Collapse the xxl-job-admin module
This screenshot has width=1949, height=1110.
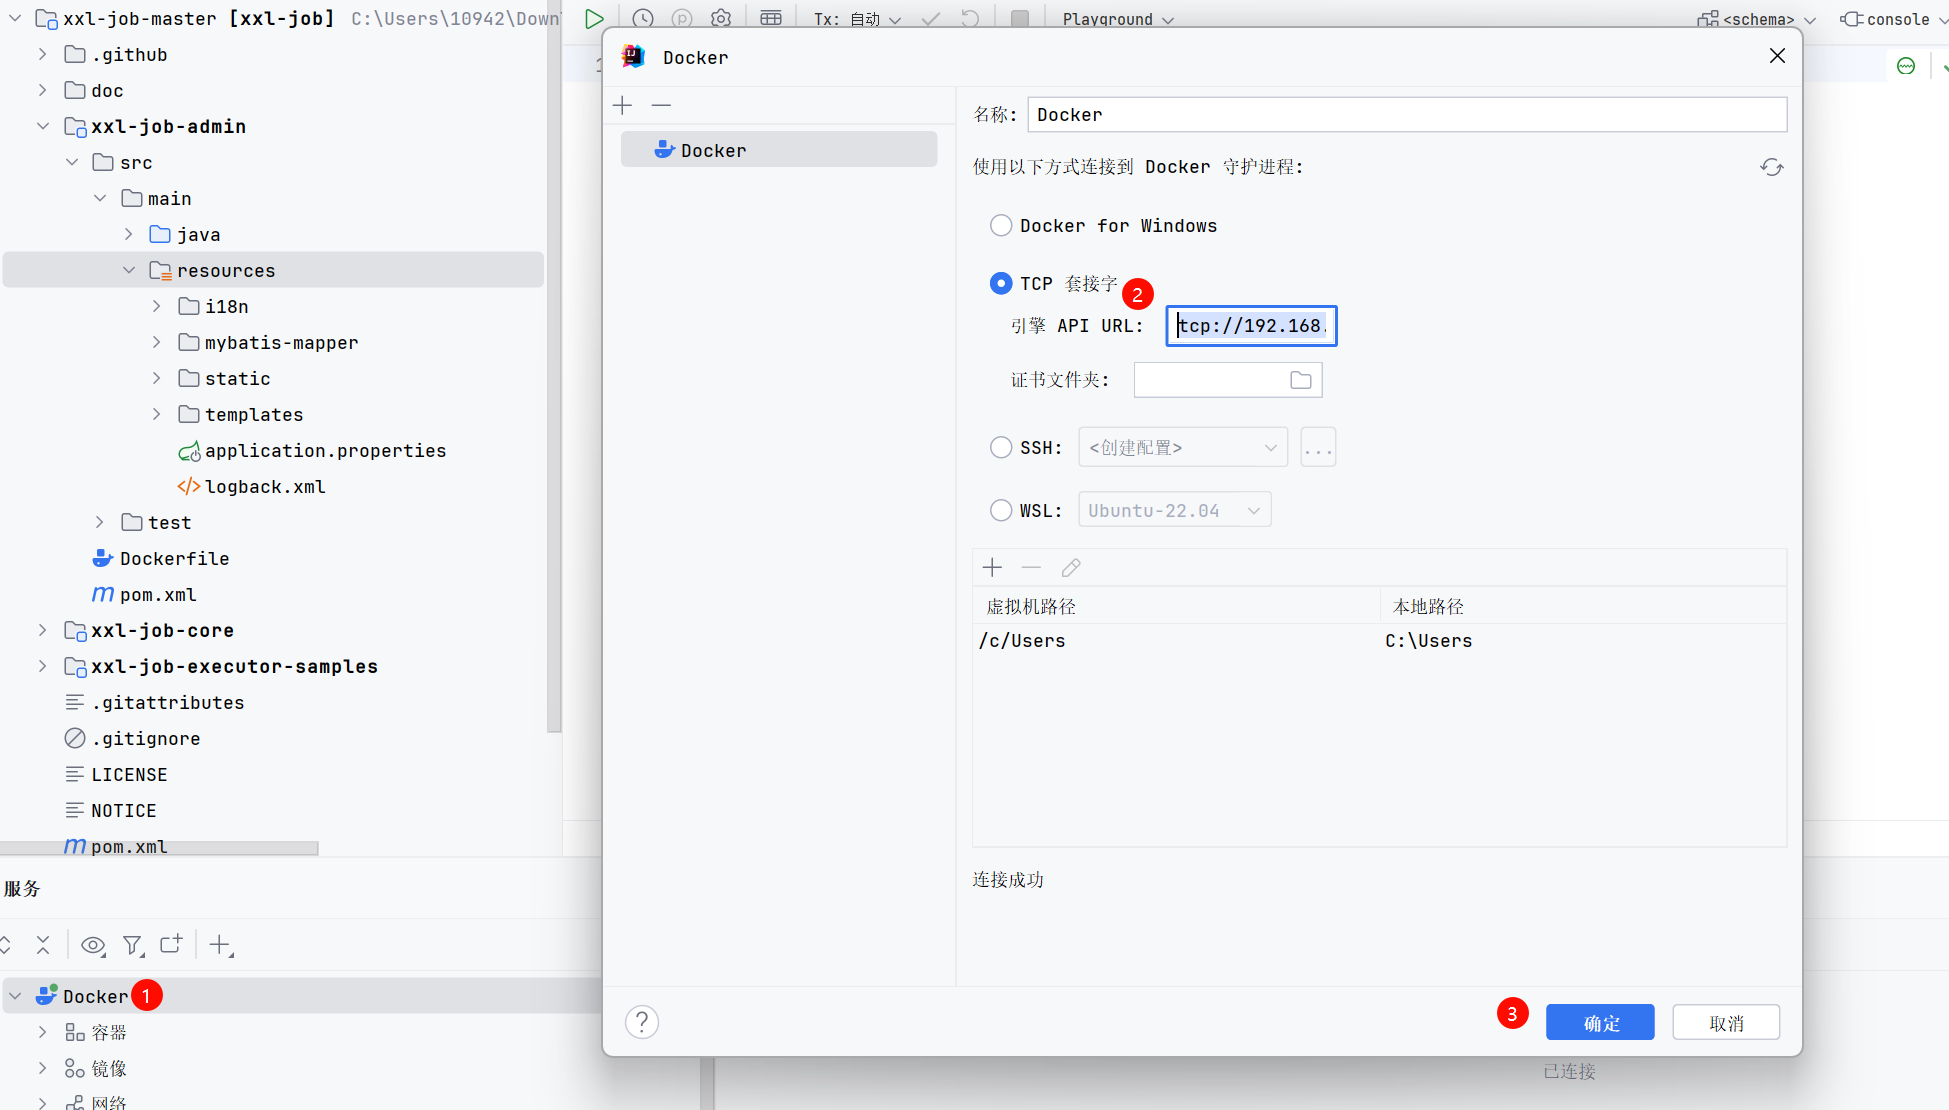[42, 126]
